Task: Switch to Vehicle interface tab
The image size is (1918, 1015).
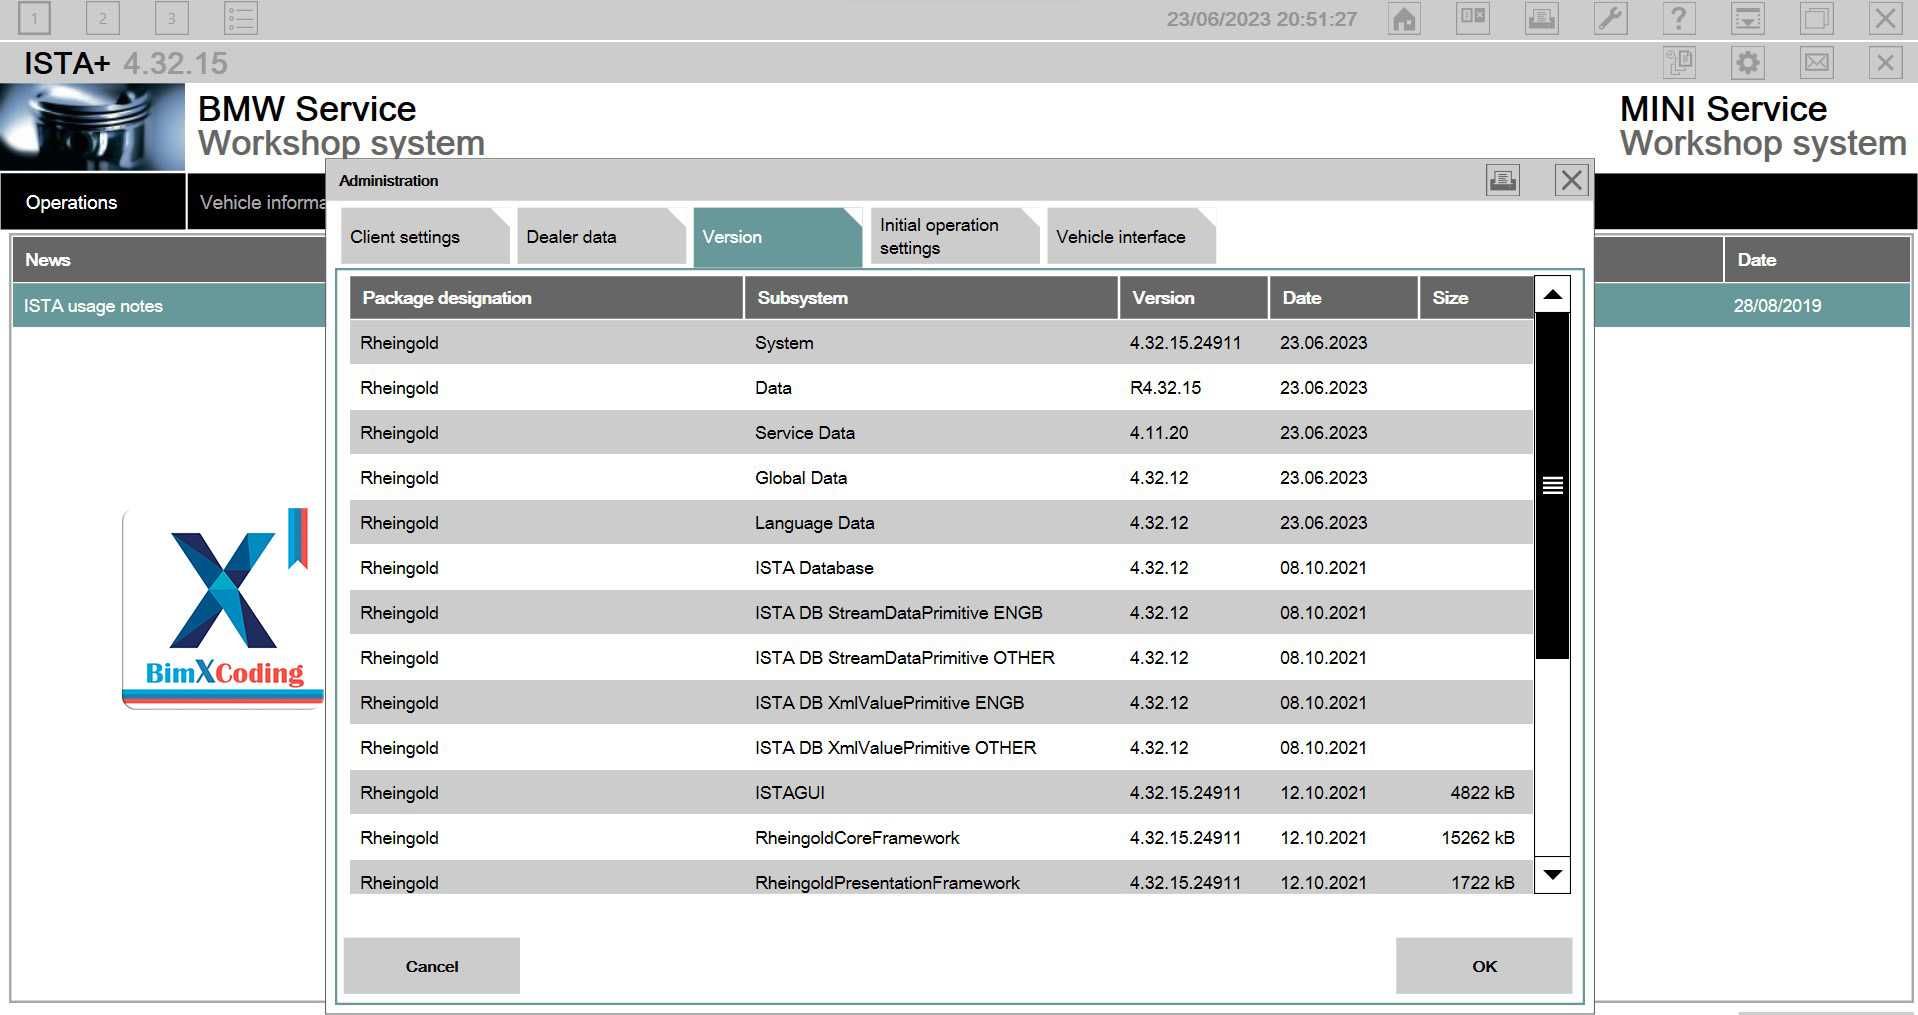Action: [1130, 237]
